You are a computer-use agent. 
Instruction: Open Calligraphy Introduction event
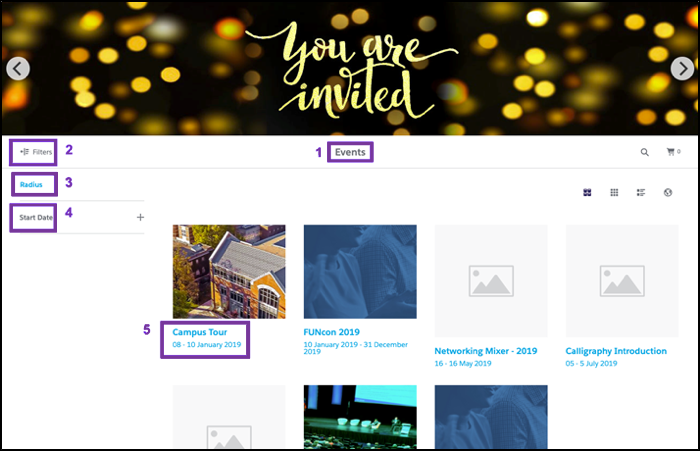click(615, 352)
